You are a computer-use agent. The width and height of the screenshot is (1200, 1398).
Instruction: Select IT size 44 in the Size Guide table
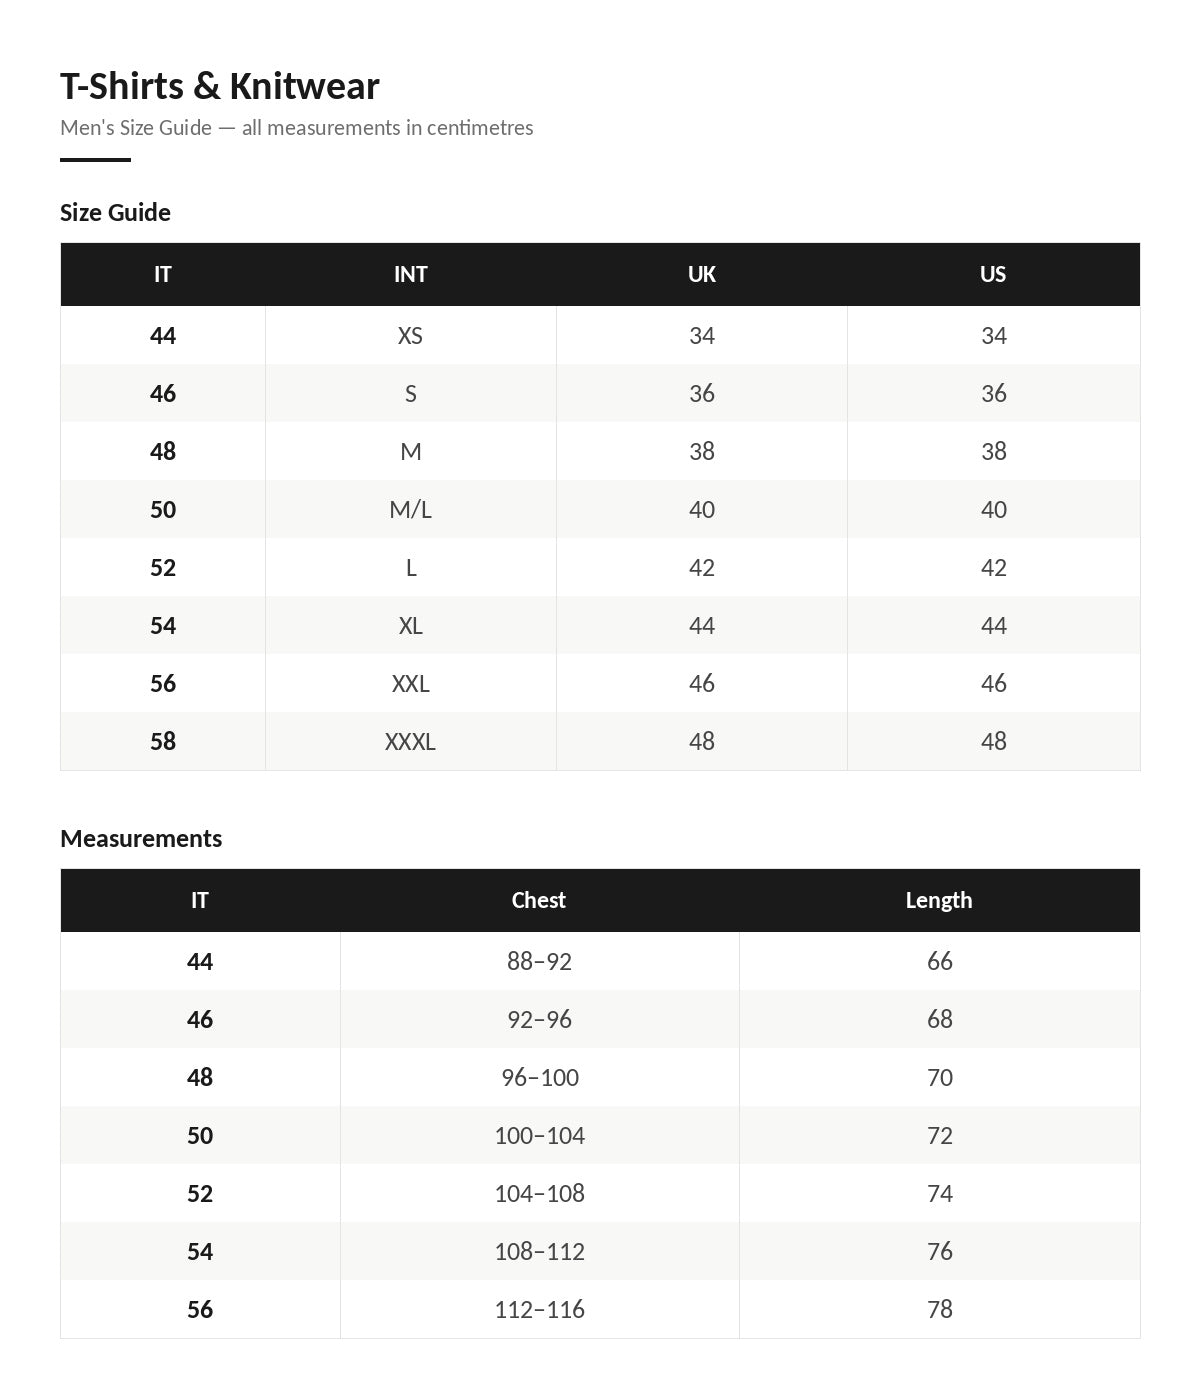(x=163, y=336)
